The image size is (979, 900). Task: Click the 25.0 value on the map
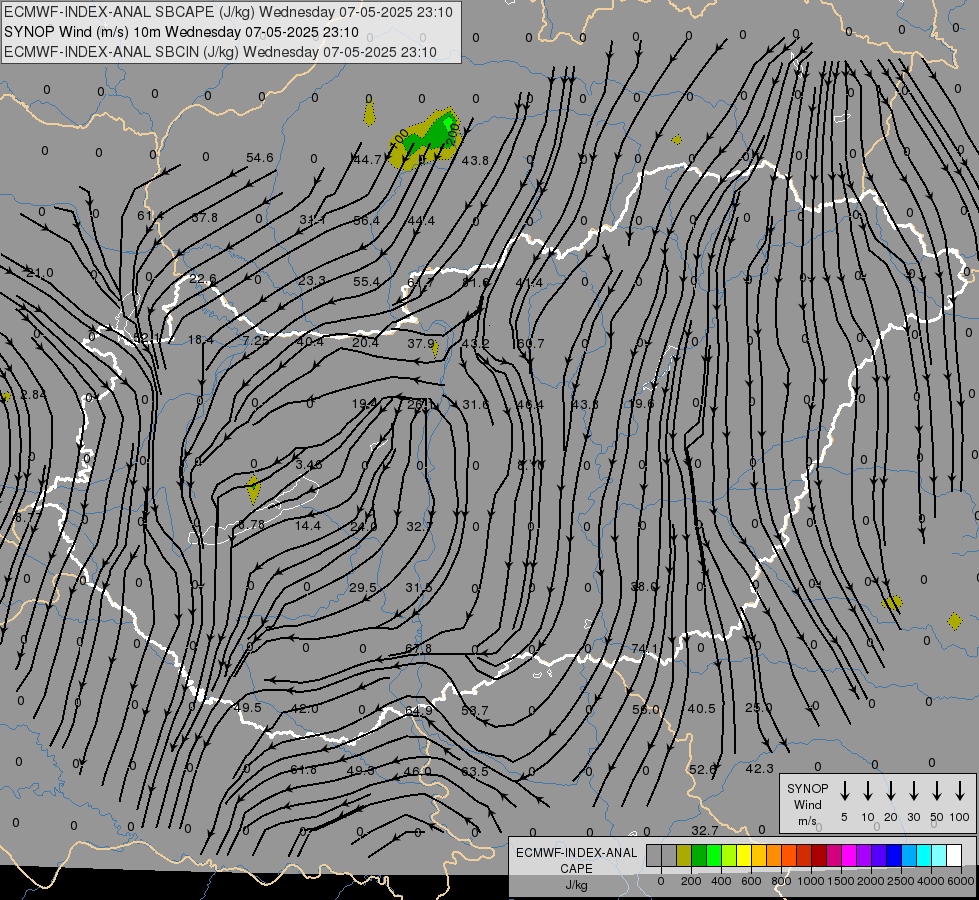coord(759,707)
